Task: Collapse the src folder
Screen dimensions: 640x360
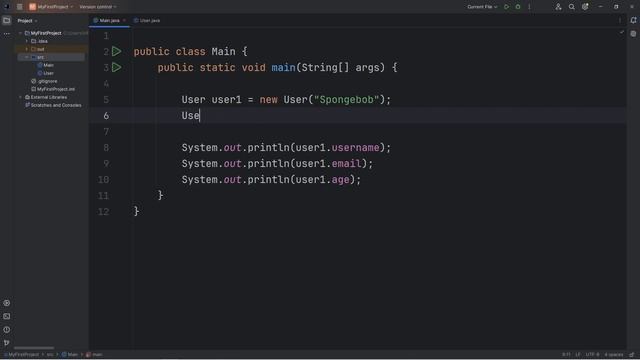Action: tap(27, 57)
